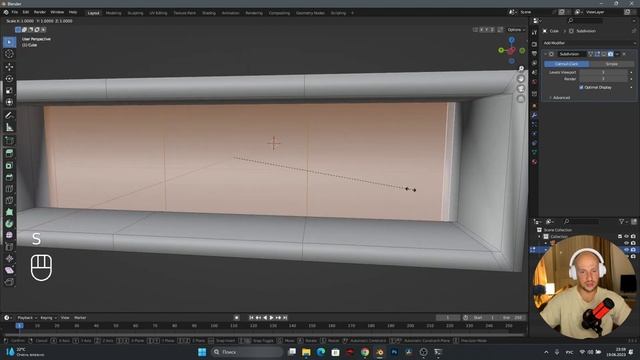
Task: Select the Move tool
Action: [x=9, y=67]
